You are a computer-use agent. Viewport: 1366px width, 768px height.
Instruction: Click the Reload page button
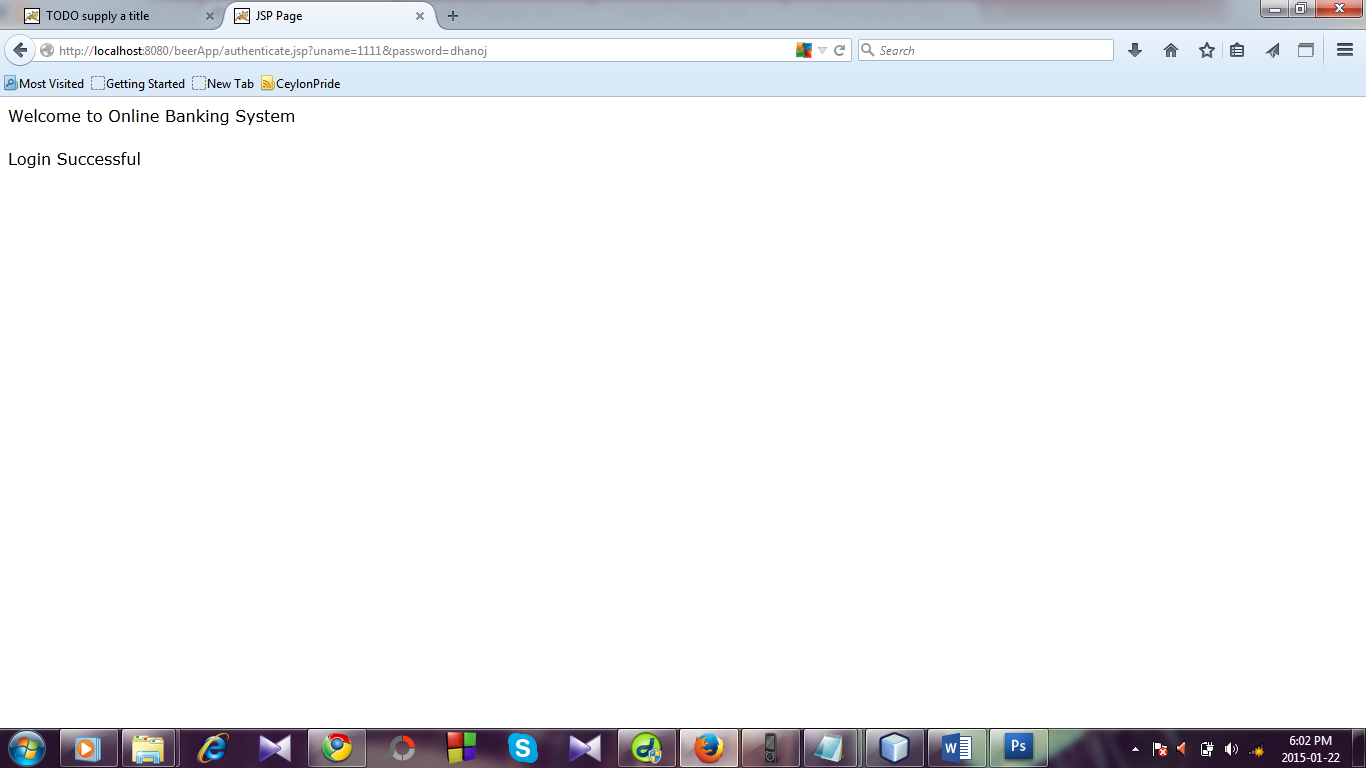(840, 49)
